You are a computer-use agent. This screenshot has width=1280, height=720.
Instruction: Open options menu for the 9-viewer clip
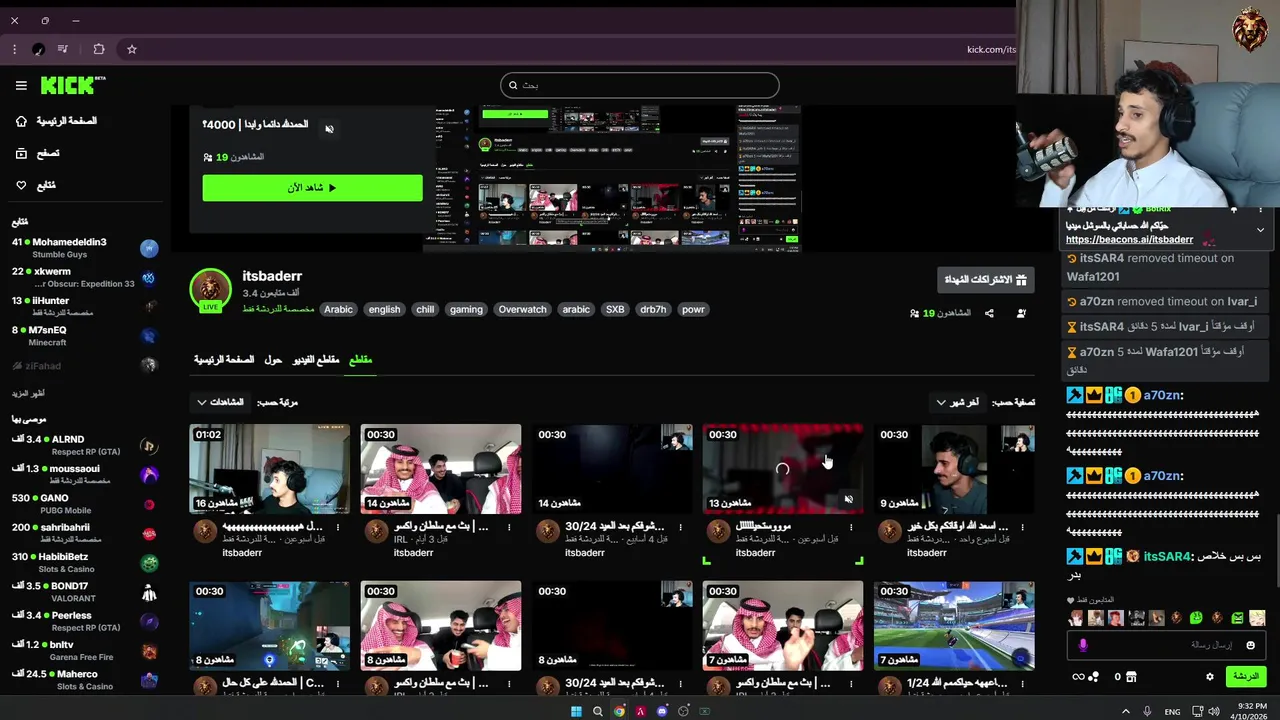[x=1022, y=527]
